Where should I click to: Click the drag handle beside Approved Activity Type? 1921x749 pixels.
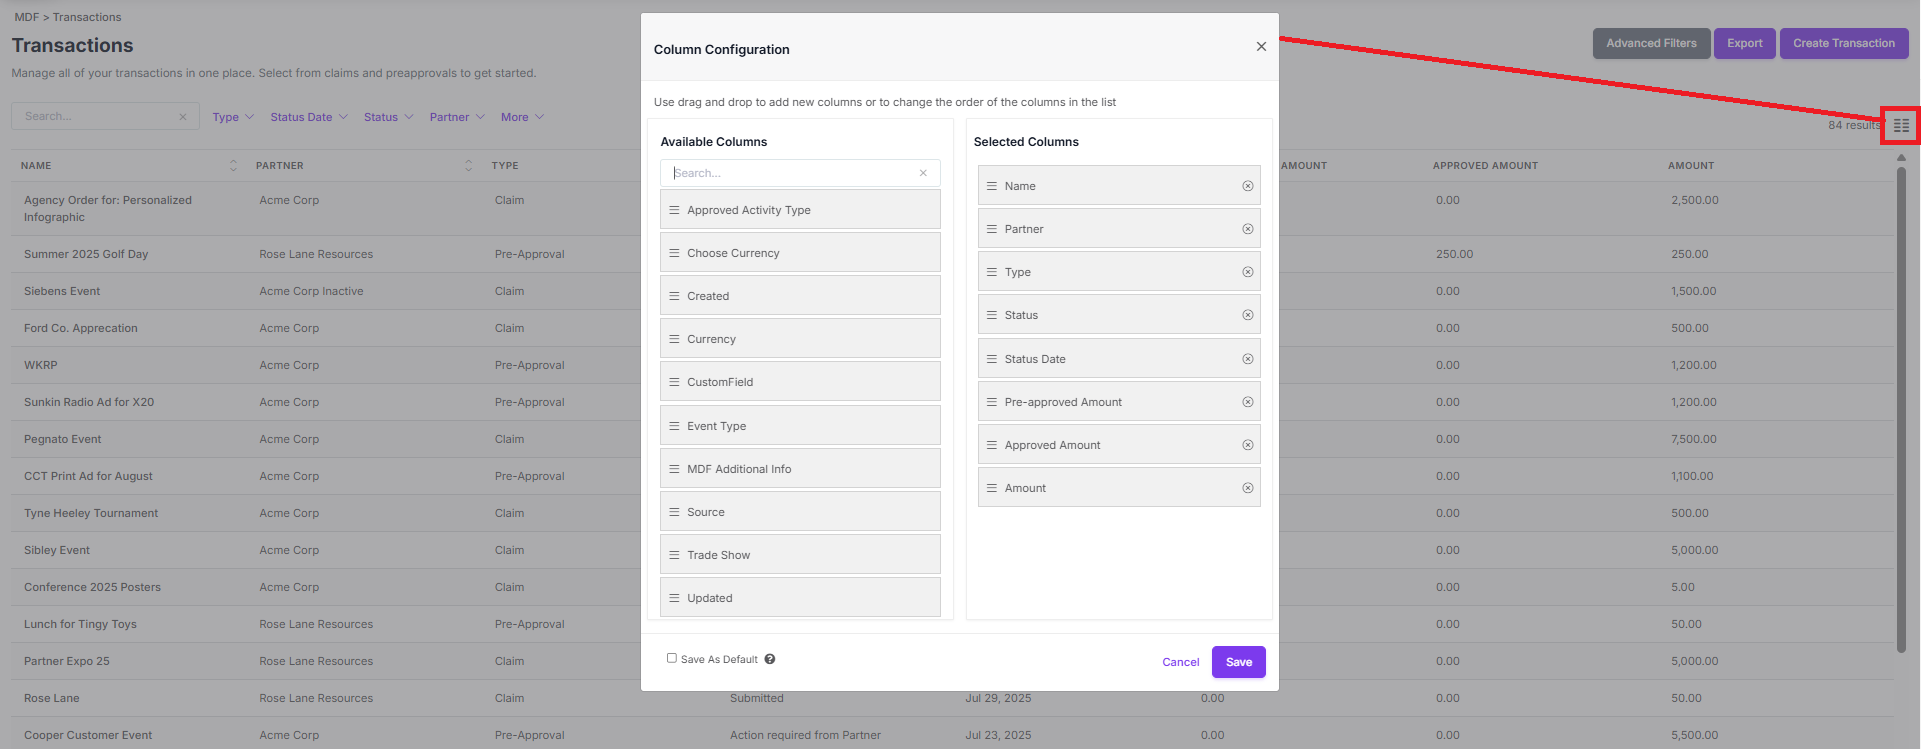[674, 210]
